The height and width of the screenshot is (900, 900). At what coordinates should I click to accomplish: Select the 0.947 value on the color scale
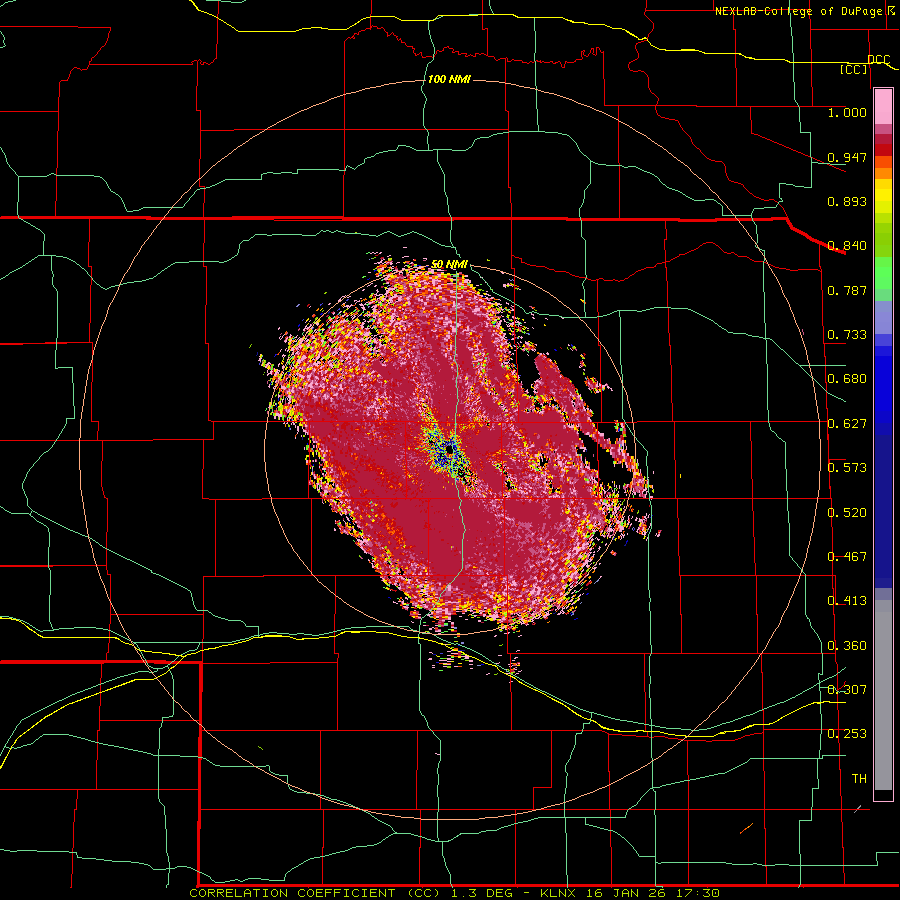pos(847,157)
